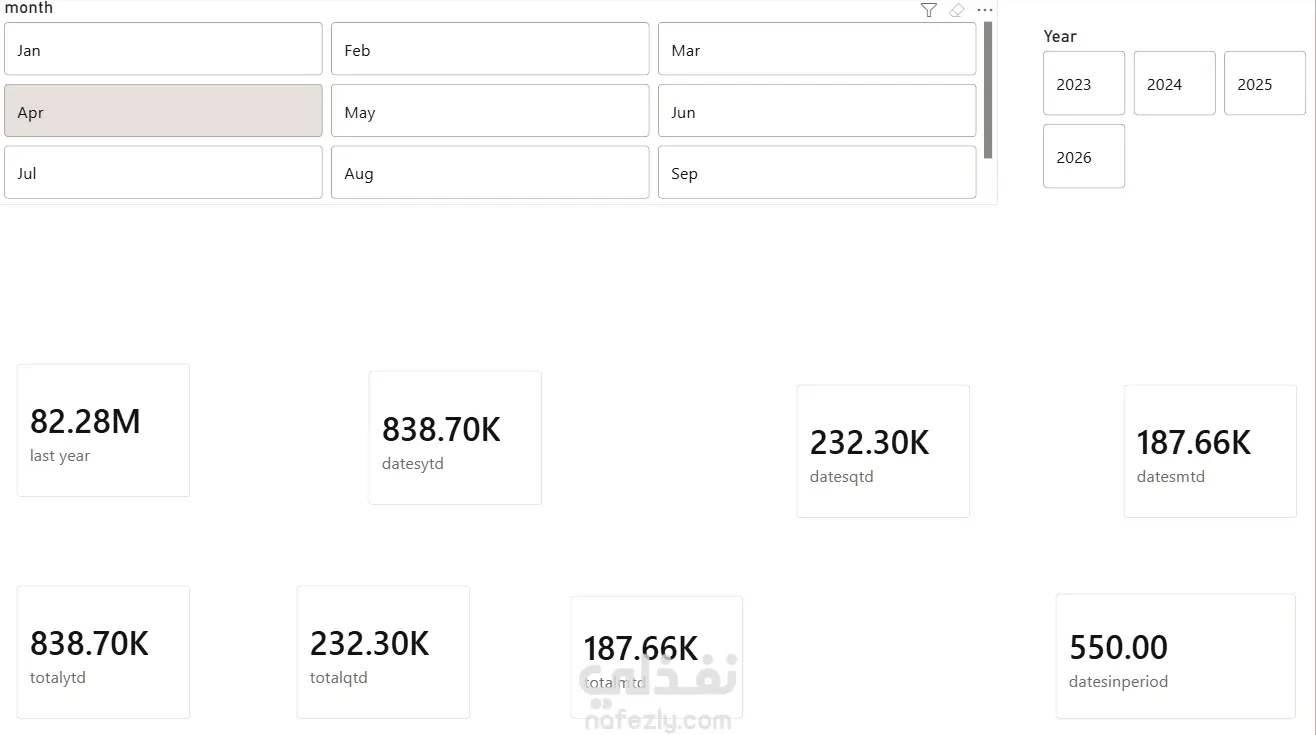1316x735 pixels.
Task: Select the datesinperiod 550.00 card
Action: [x=1176, y=656]
